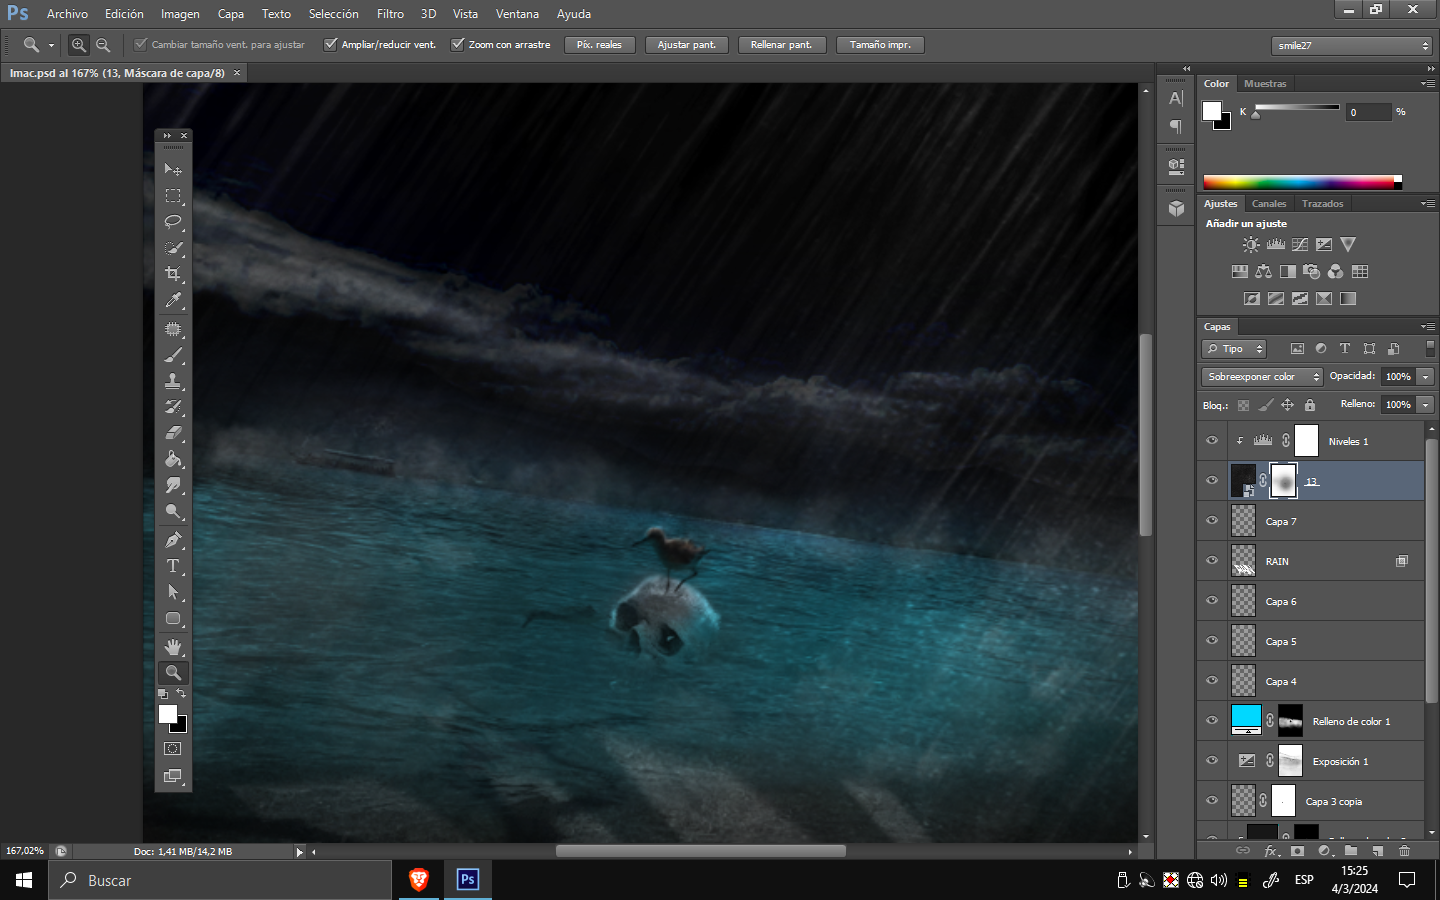The width and height of the screenshot is (1440, 900).
Task: Switch to the Muestras tab
Action: click(x=1265, y=84)
